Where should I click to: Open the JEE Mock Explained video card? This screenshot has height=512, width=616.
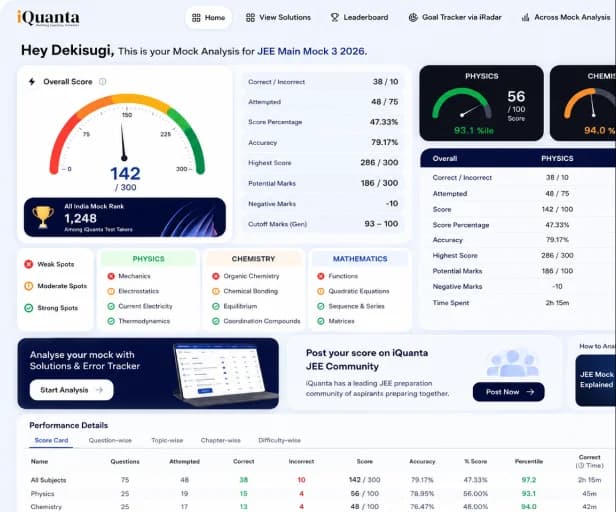point(596,380)
